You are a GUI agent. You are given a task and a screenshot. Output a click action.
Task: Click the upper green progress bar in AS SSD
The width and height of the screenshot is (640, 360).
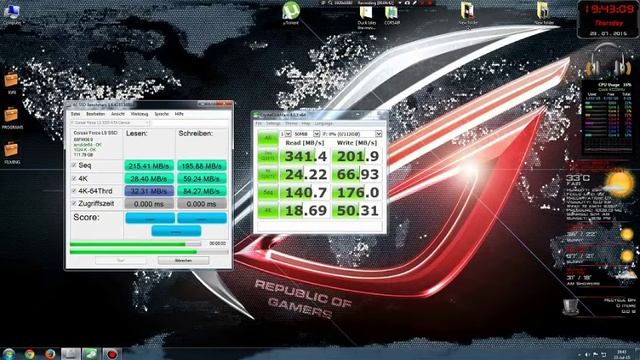(x=136, y=244)
